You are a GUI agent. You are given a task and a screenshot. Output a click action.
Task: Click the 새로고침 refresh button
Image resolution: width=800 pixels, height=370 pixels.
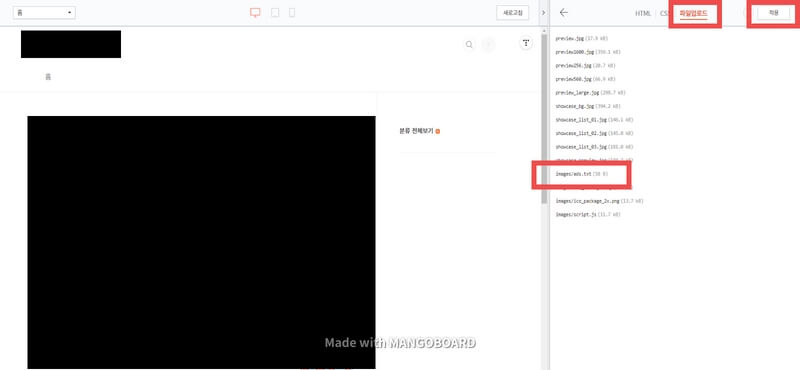(x=512, y=13)
